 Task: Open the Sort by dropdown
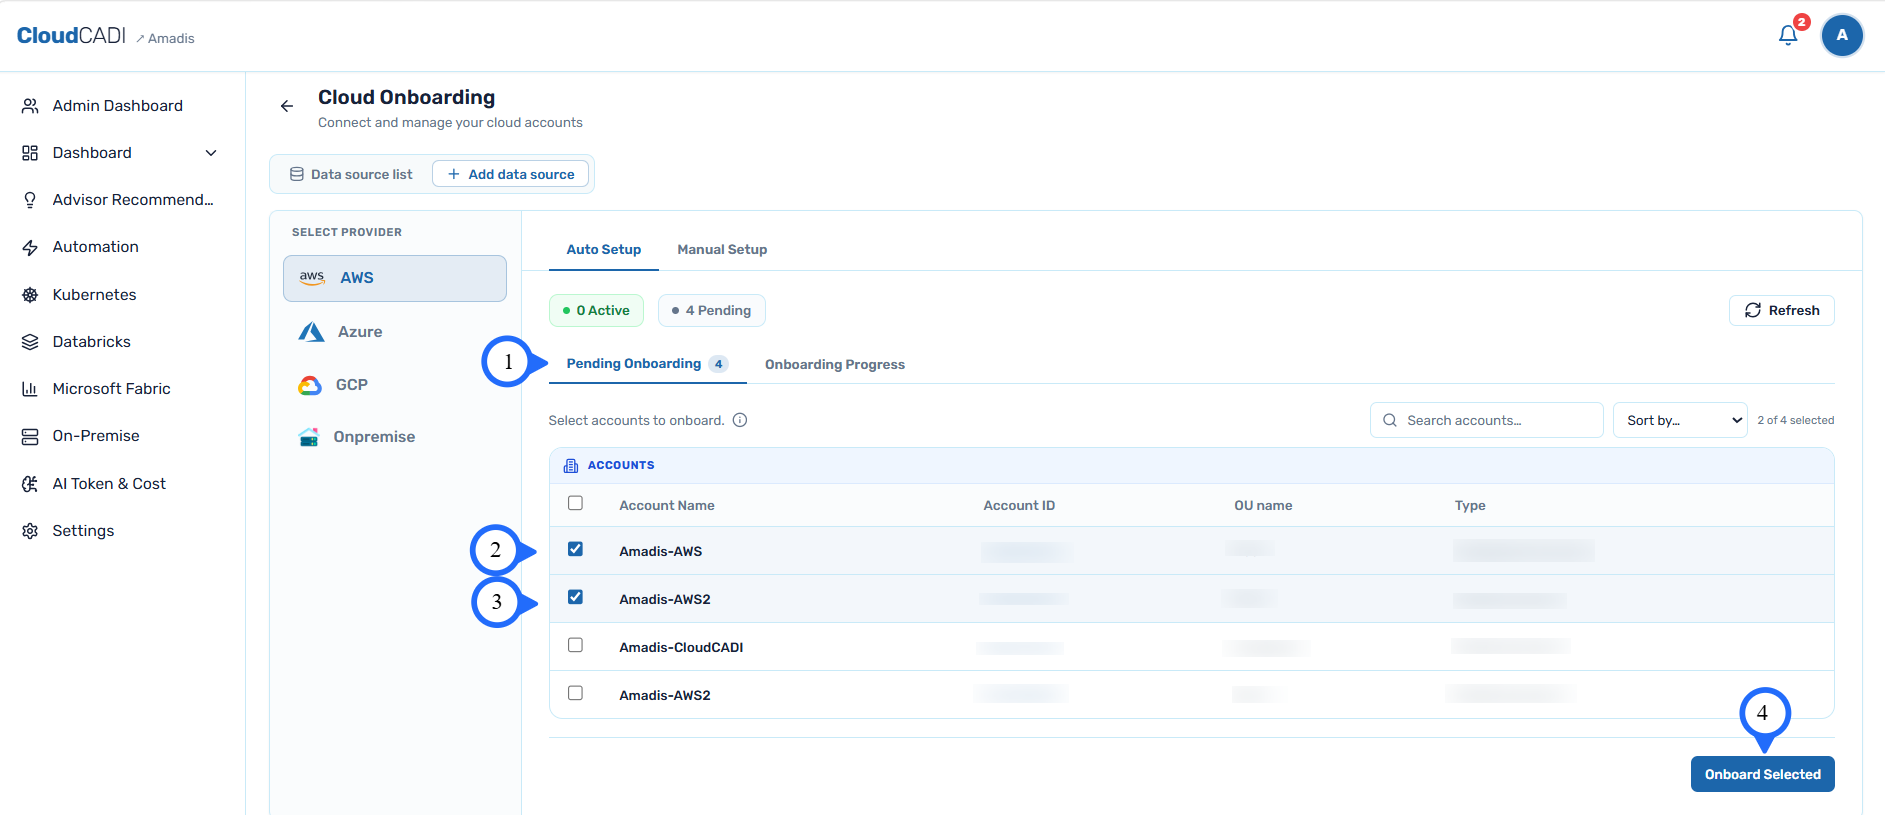(1680, 420)
